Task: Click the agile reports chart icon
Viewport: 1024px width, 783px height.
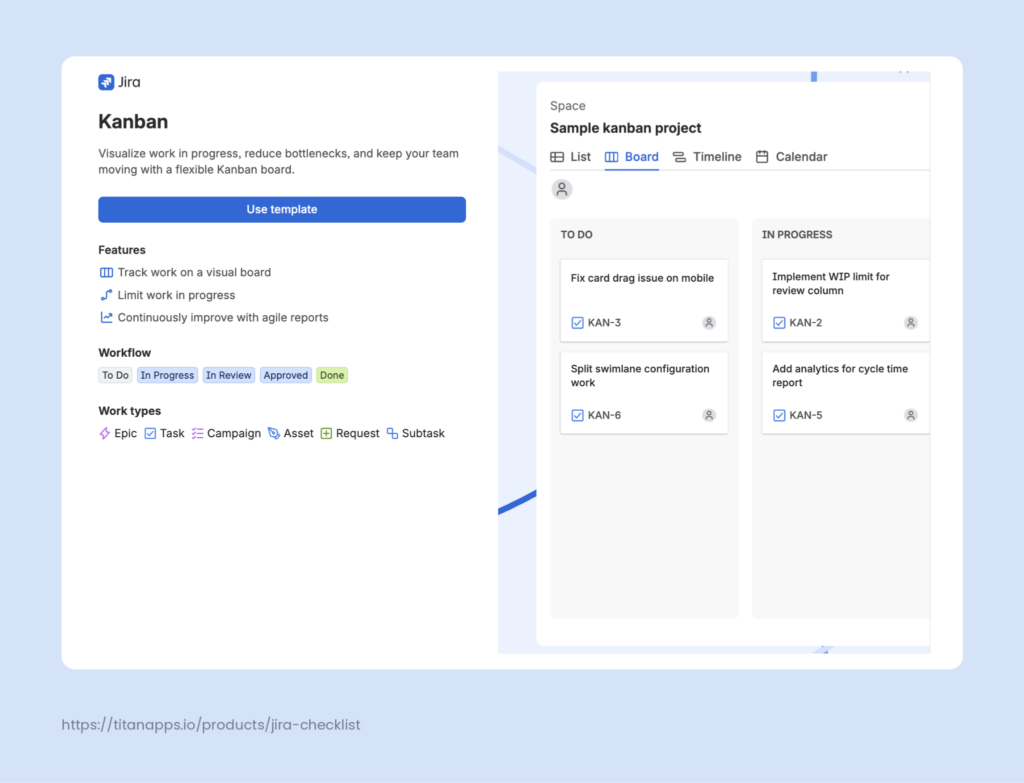Action: (x=106, y=317)
